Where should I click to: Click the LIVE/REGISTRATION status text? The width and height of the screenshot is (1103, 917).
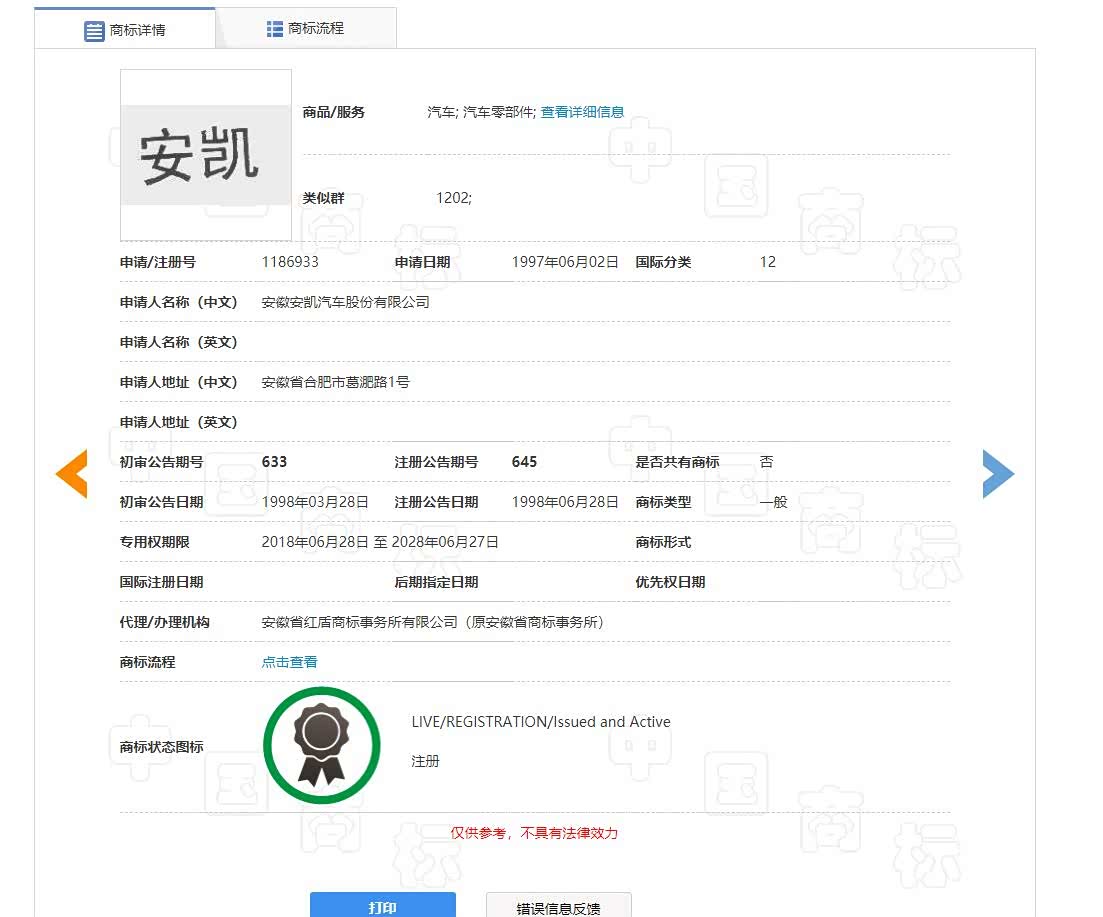pyautogui.click(x=541, y=722)
